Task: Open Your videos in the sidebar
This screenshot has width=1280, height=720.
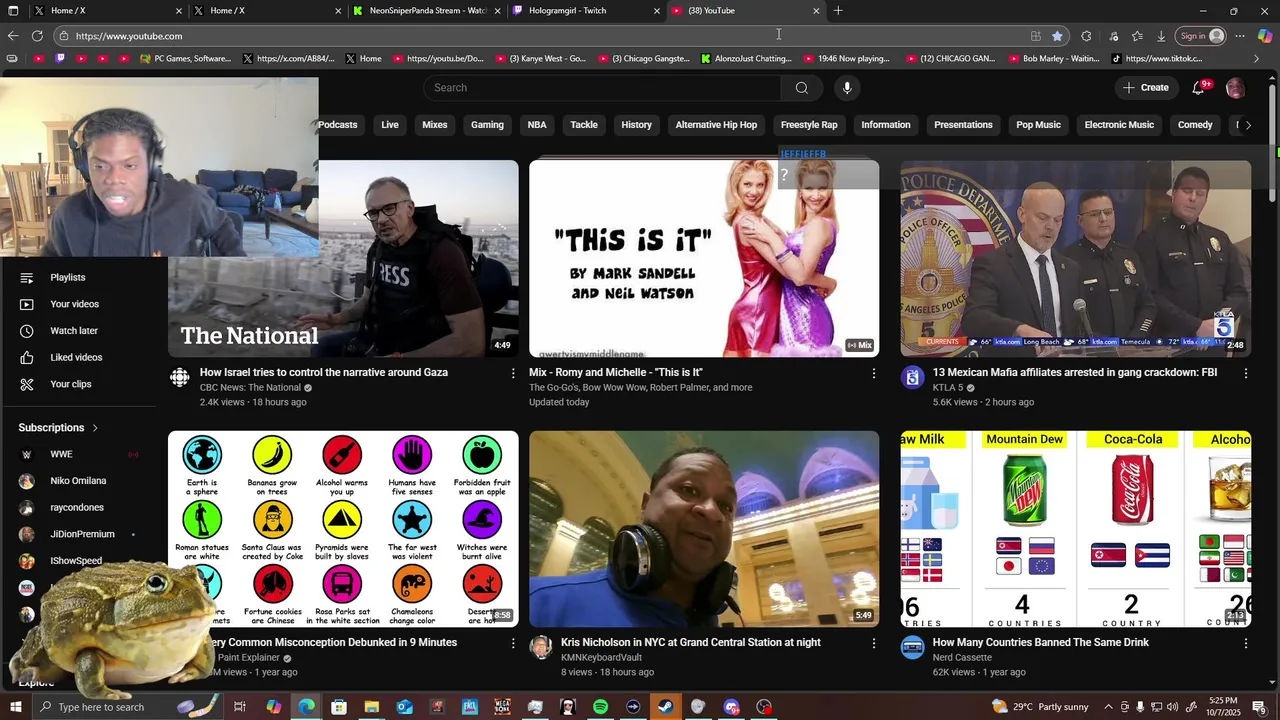Action: tap(74, 304)
